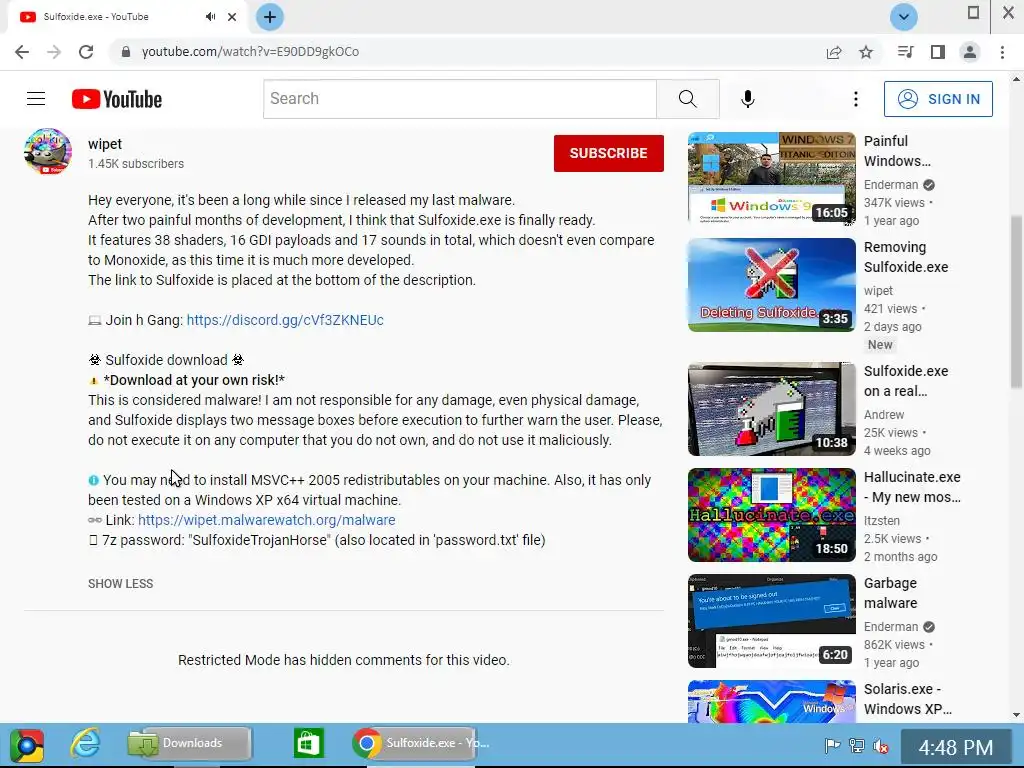Open Hallucinate.exe video thumbnail
The width and height of the screenshot is (1024, 768).
(x=771, y=515)
